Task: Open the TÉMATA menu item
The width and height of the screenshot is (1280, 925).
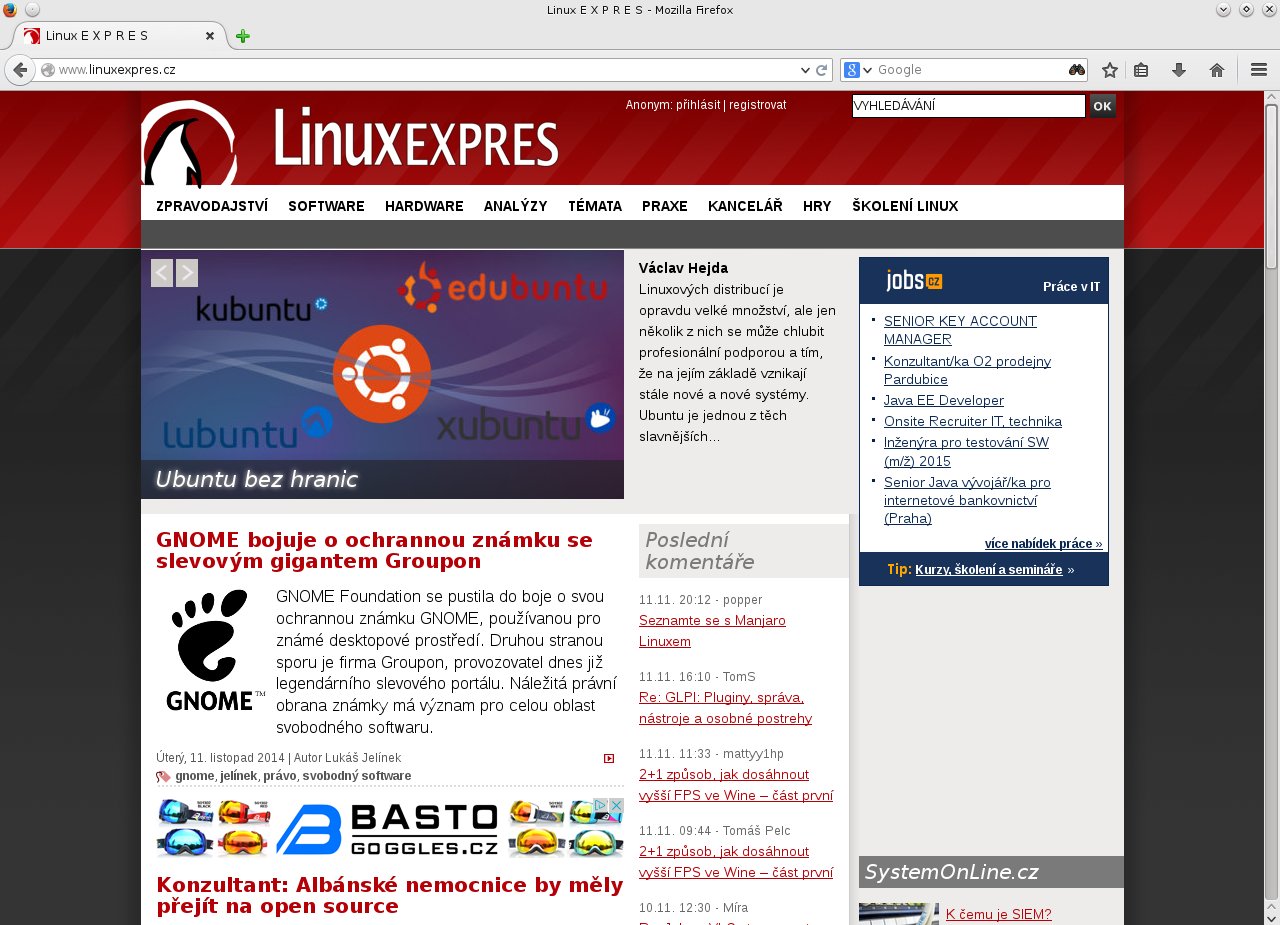Action: point(595,206)
